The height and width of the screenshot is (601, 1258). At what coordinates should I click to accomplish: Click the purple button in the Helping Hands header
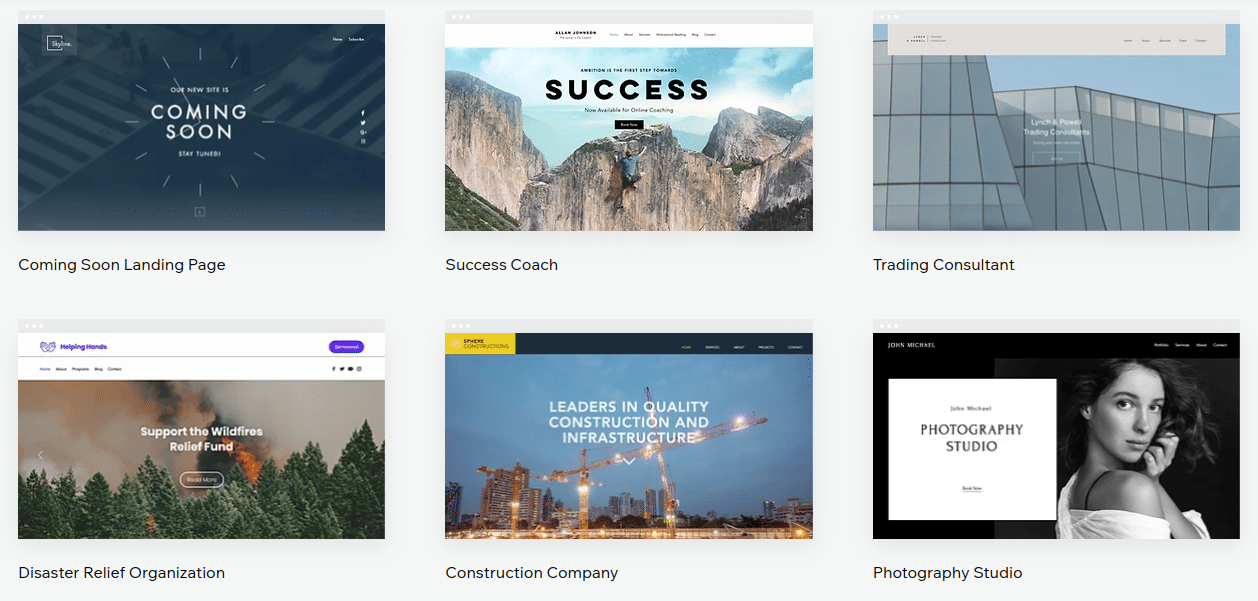point(346,347)
